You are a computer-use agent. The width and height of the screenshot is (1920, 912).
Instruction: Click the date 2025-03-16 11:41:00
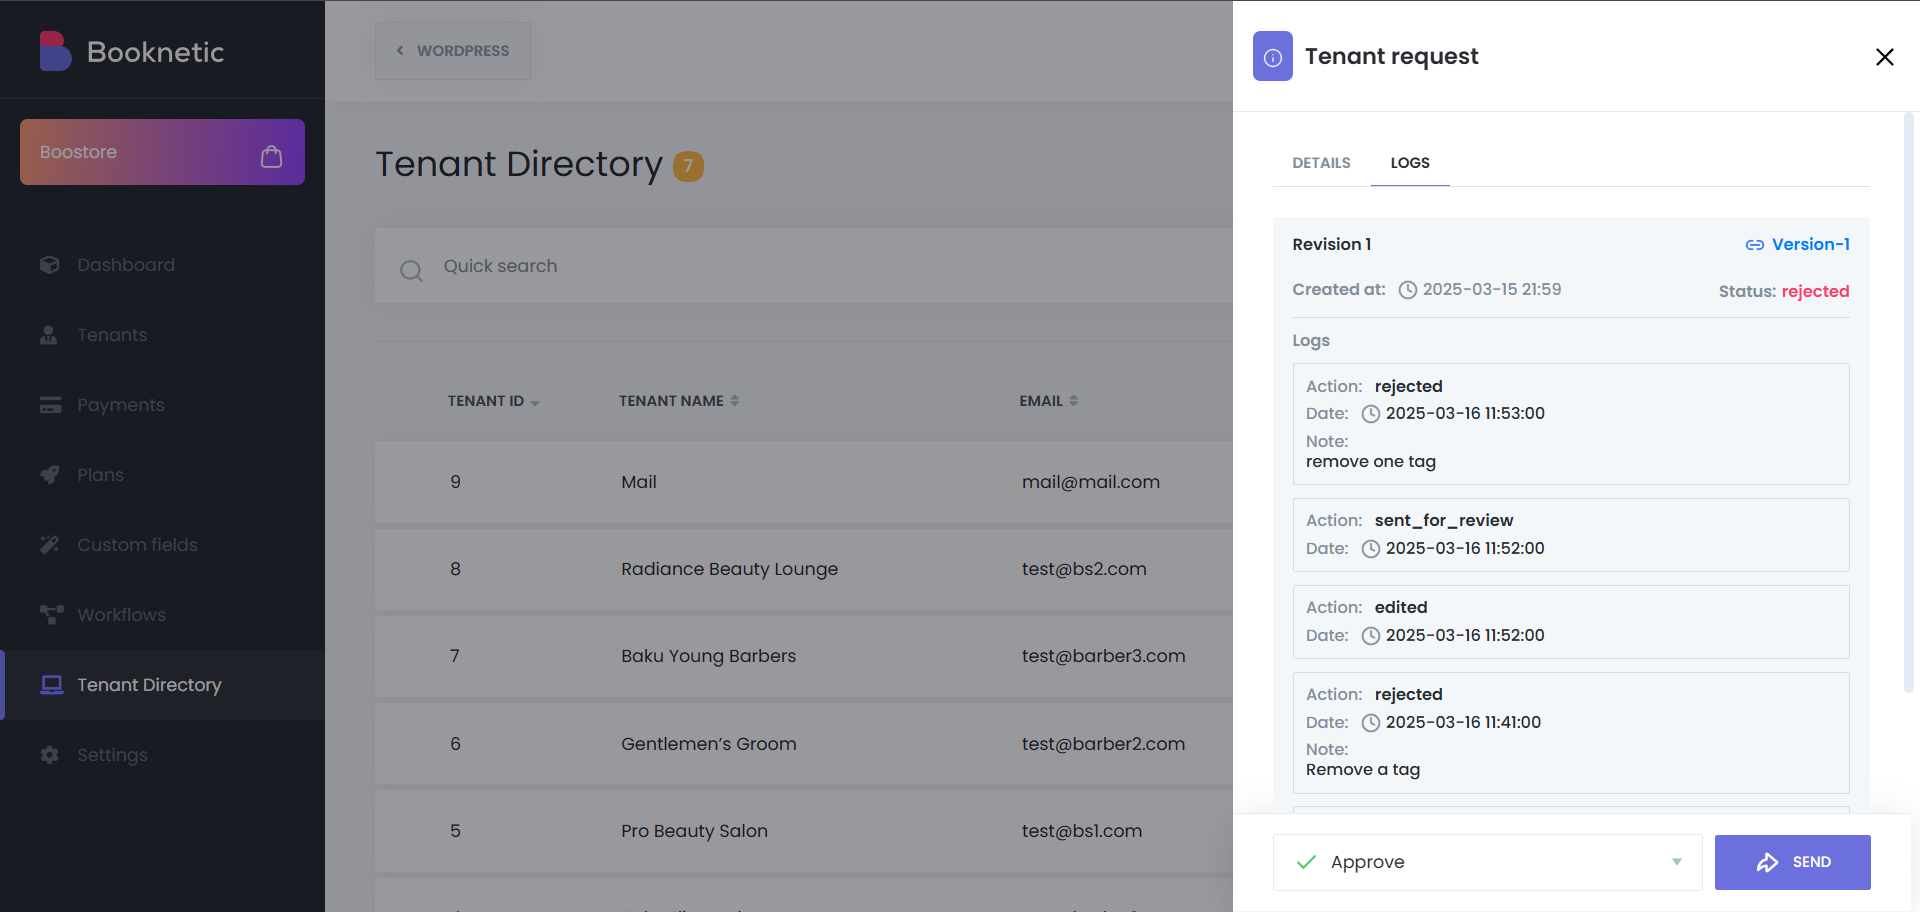click(x=1463, y=723)
